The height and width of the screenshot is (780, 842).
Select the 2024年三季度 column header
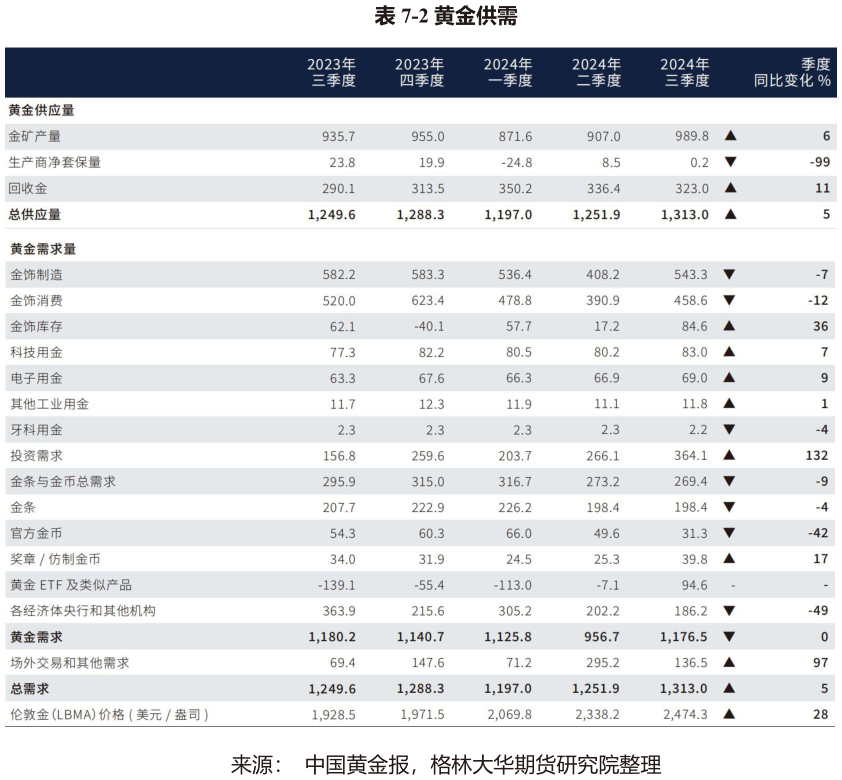685,72
